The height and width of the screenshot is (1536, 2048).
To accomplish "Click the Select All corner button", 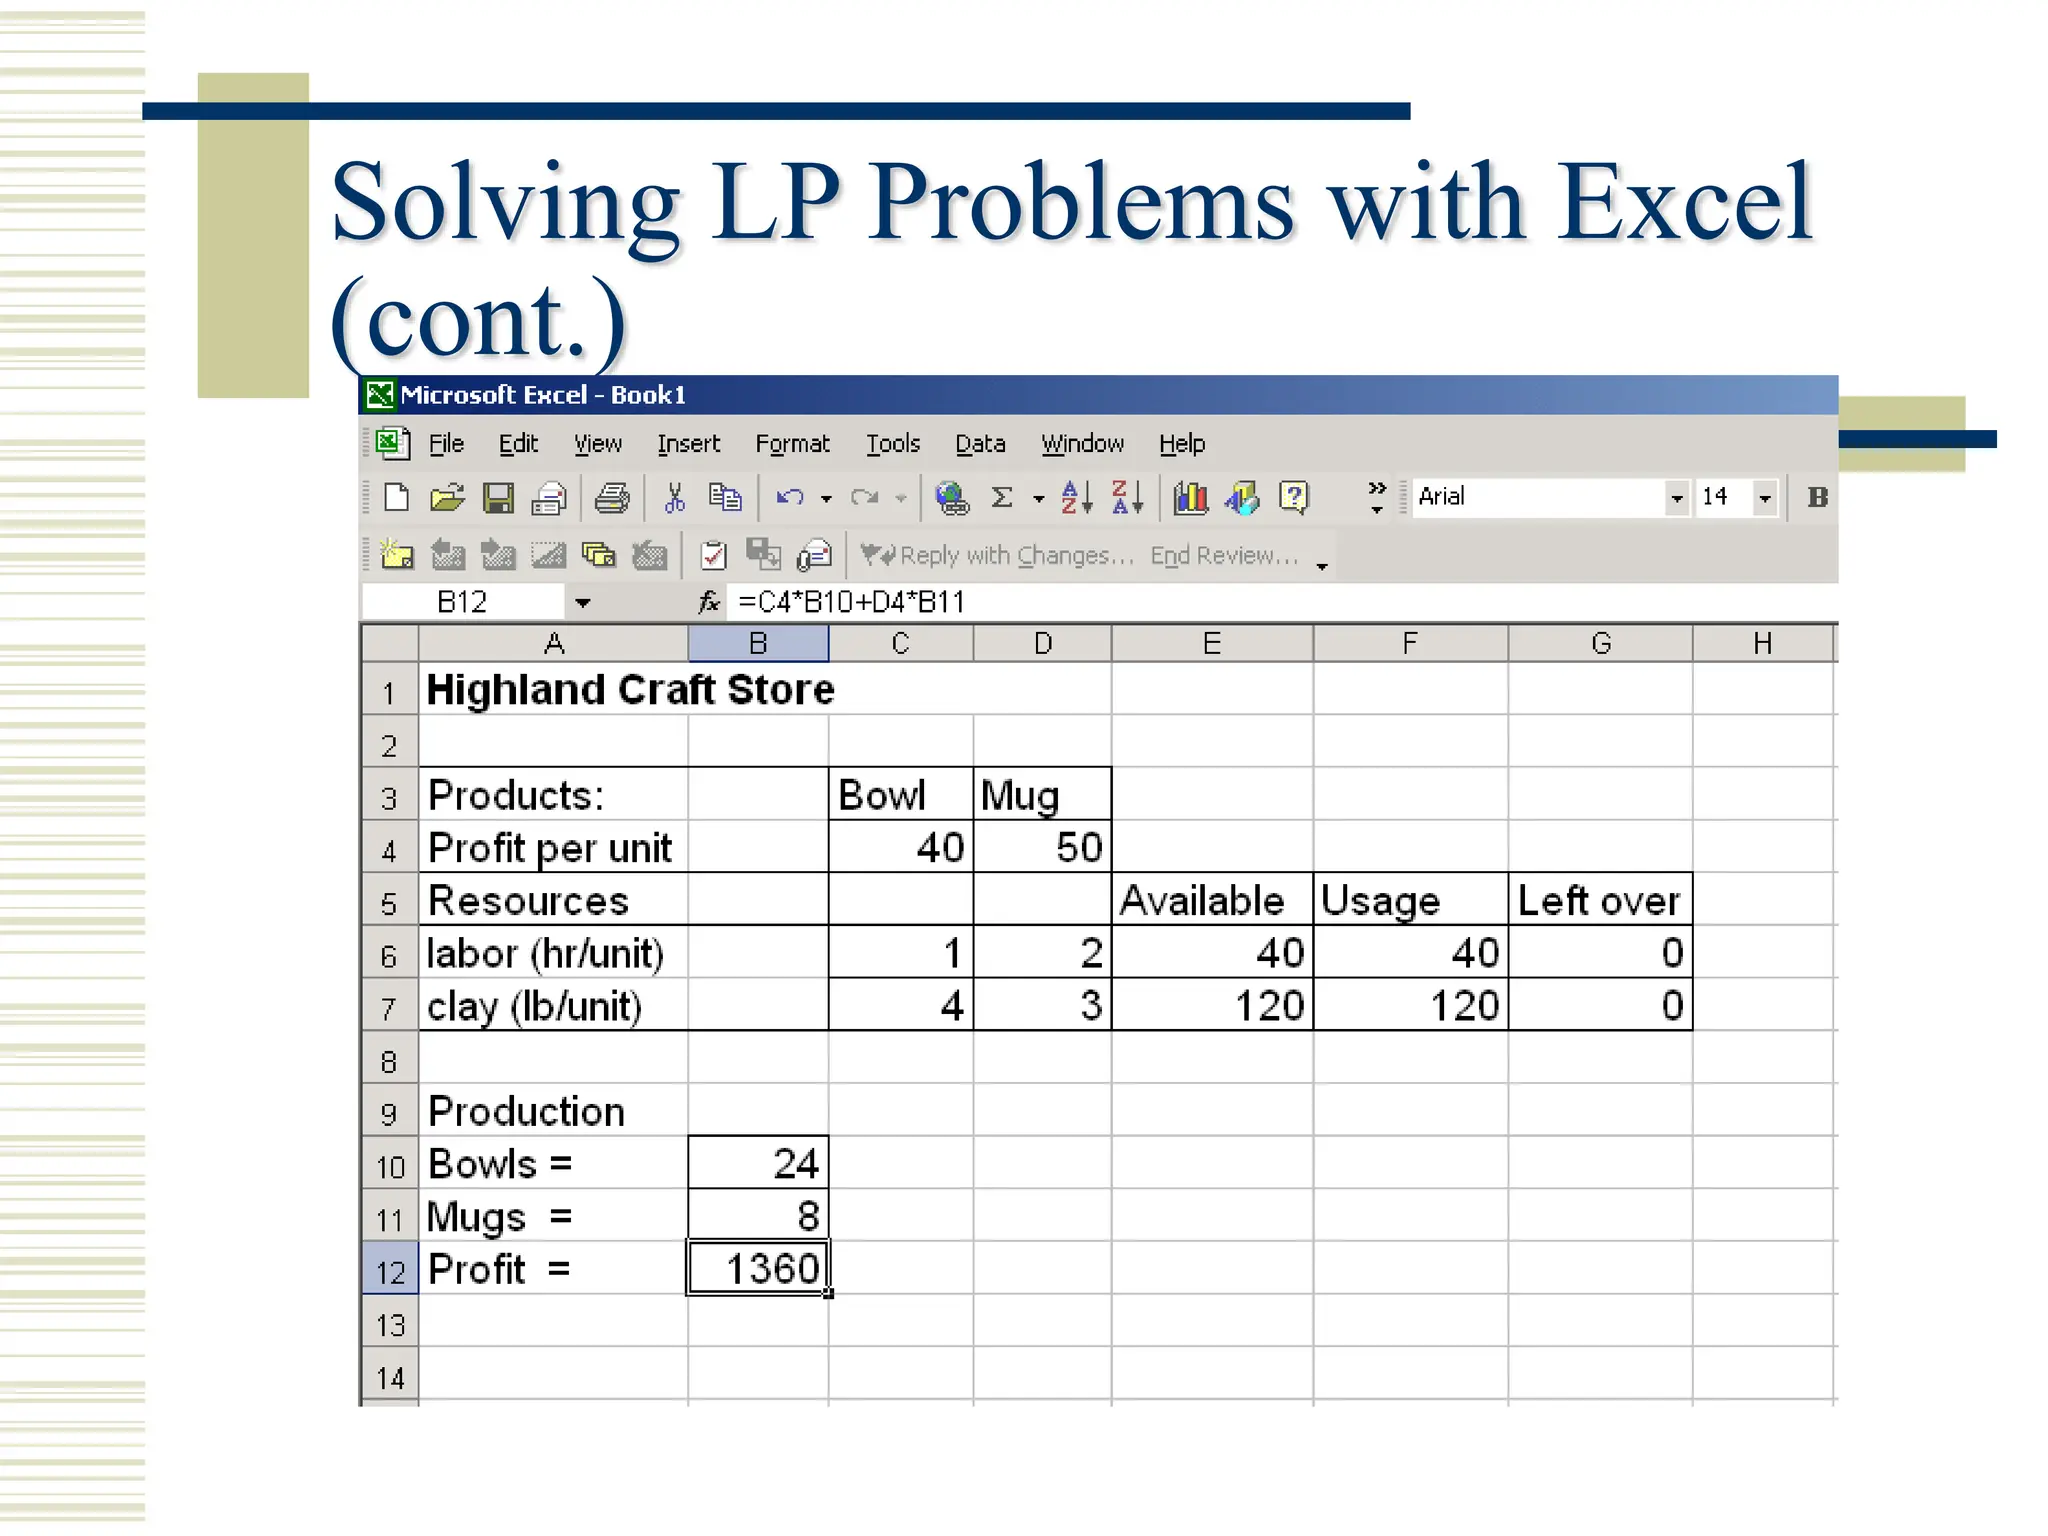I will pos(389,643).
